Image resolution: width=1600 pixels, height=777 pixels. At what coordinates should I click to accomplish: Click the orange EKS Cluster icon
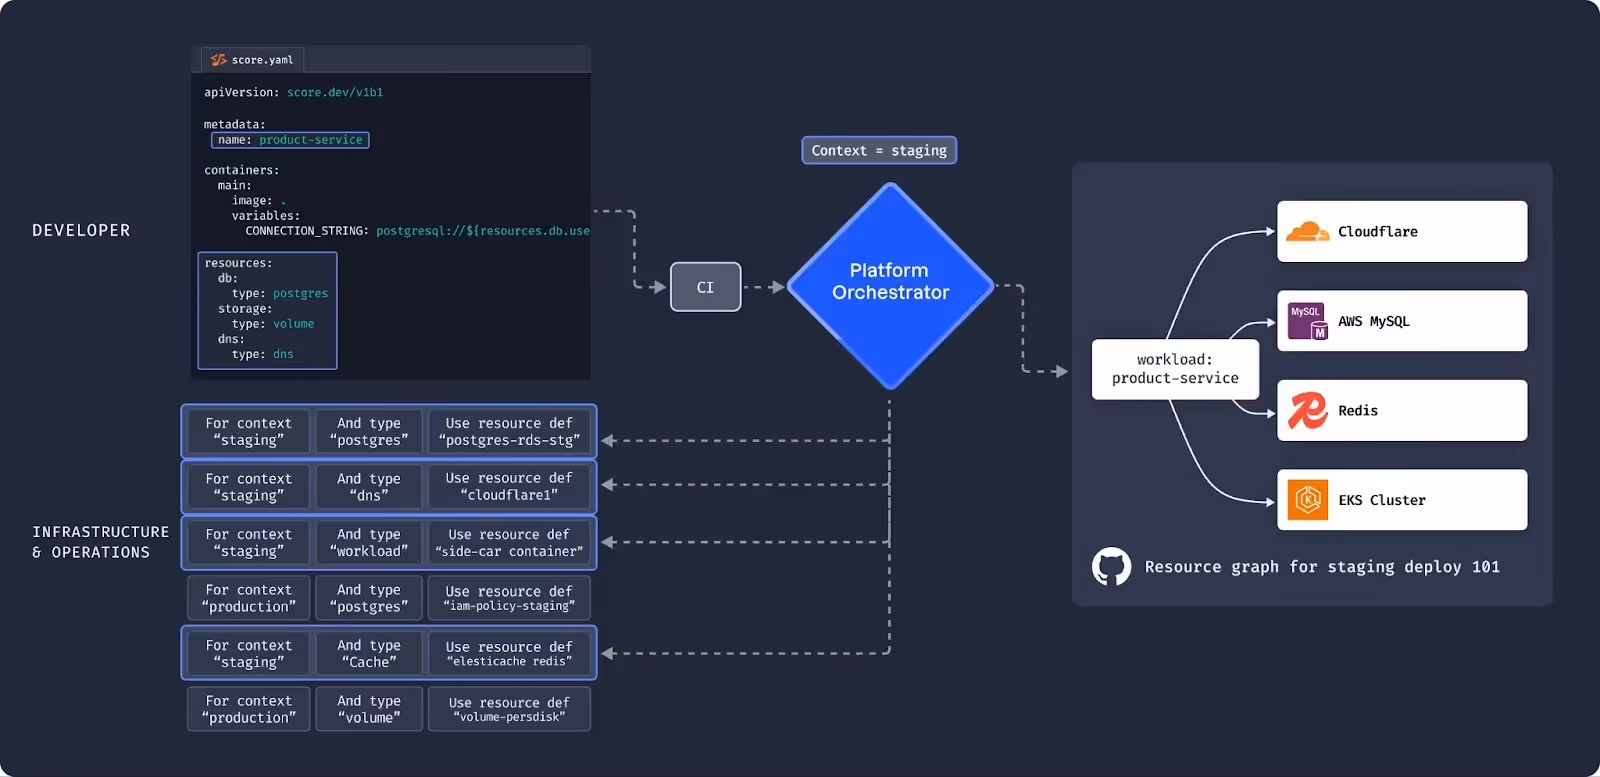(1307, 500)
